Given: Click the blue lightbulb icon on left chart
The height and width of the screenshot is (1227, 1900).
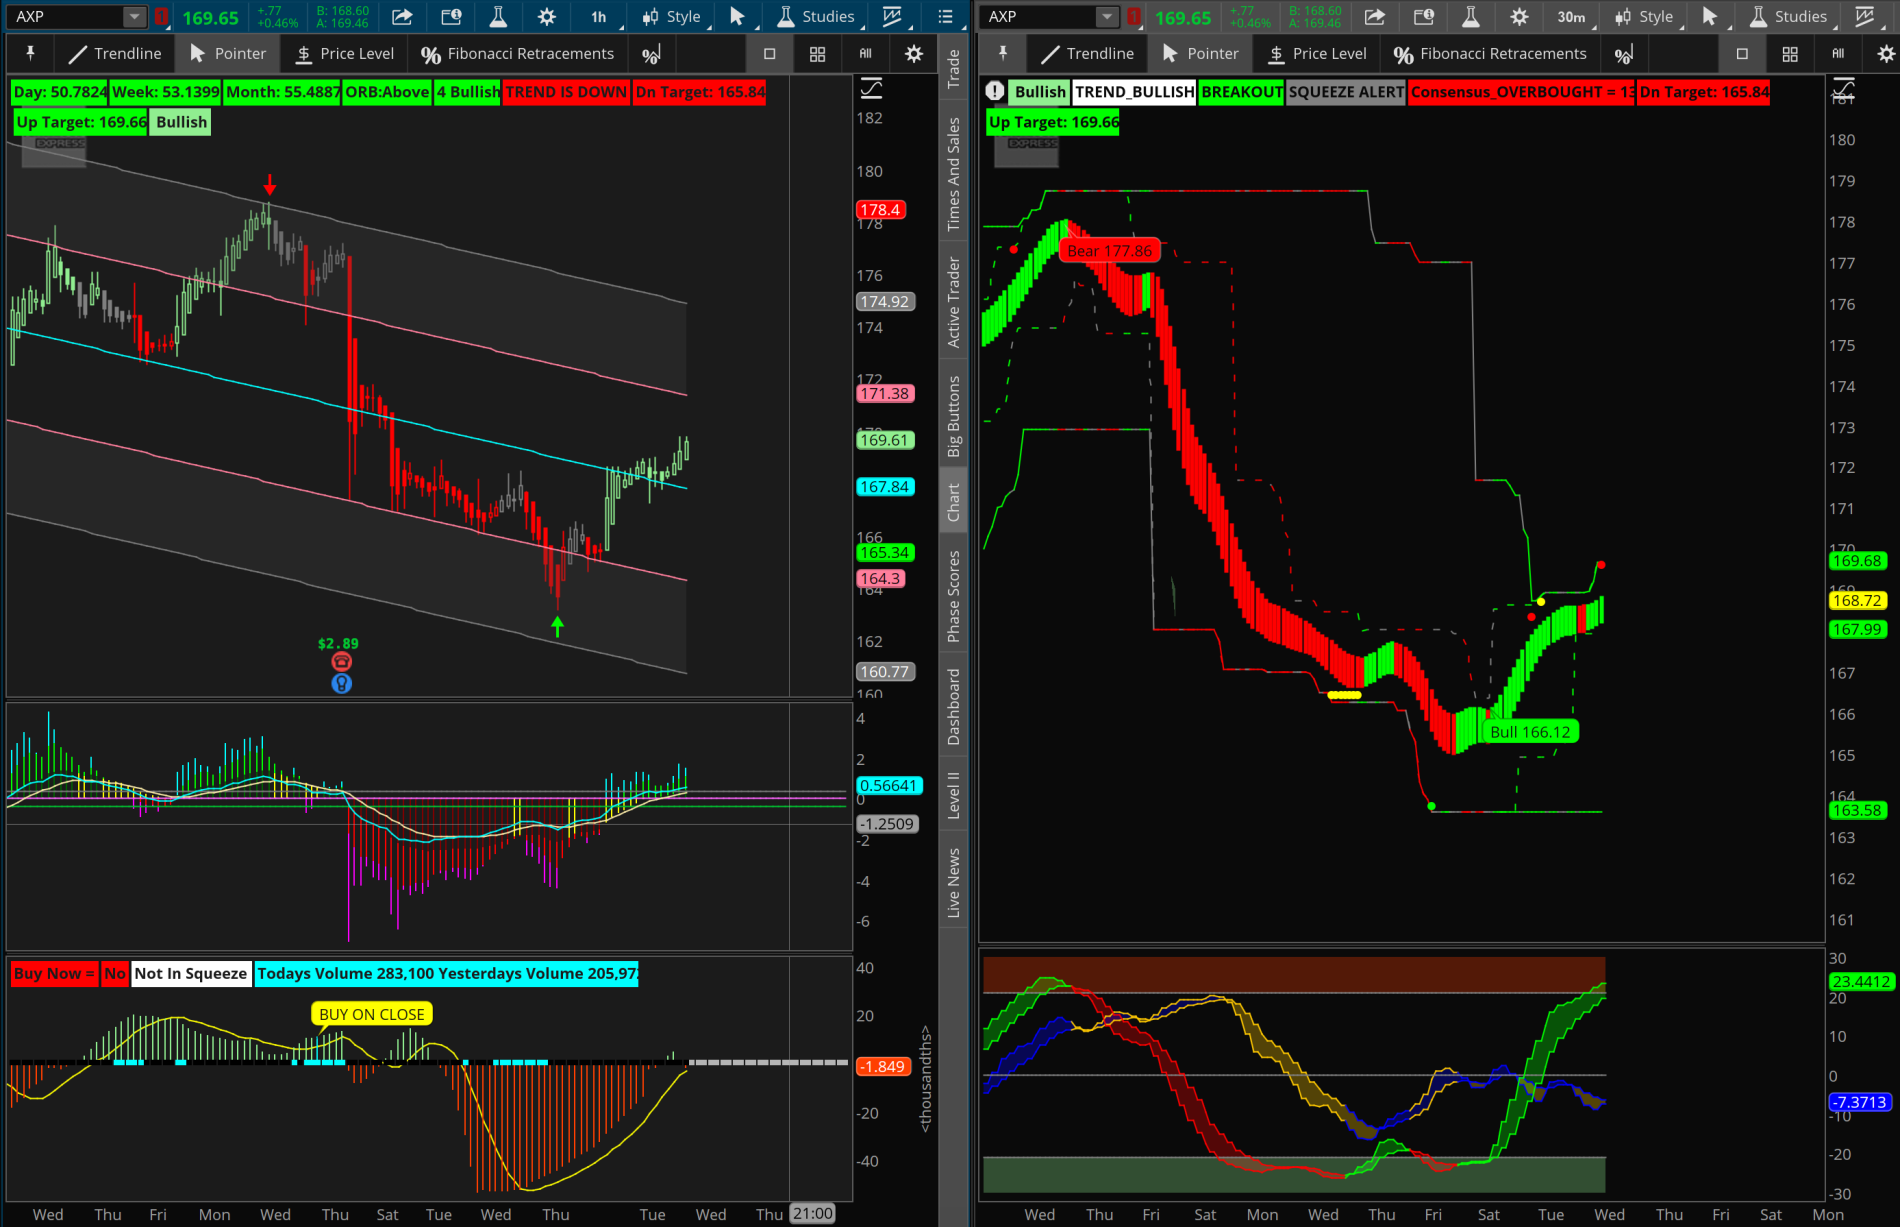Looking at the screenshot, I should 341,684.
